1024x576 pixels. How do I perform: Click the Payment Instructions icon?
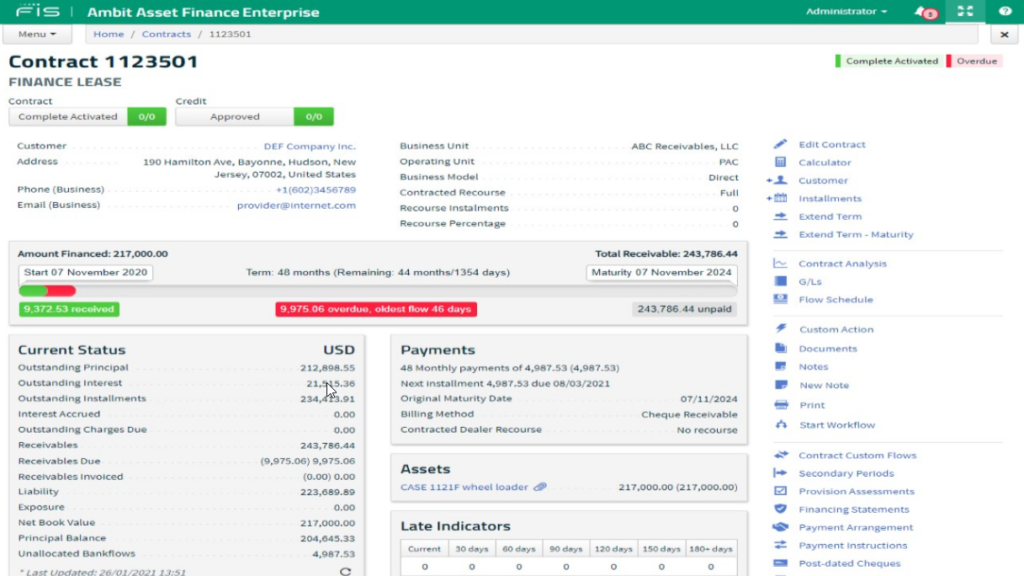click(x=780, y=545)
